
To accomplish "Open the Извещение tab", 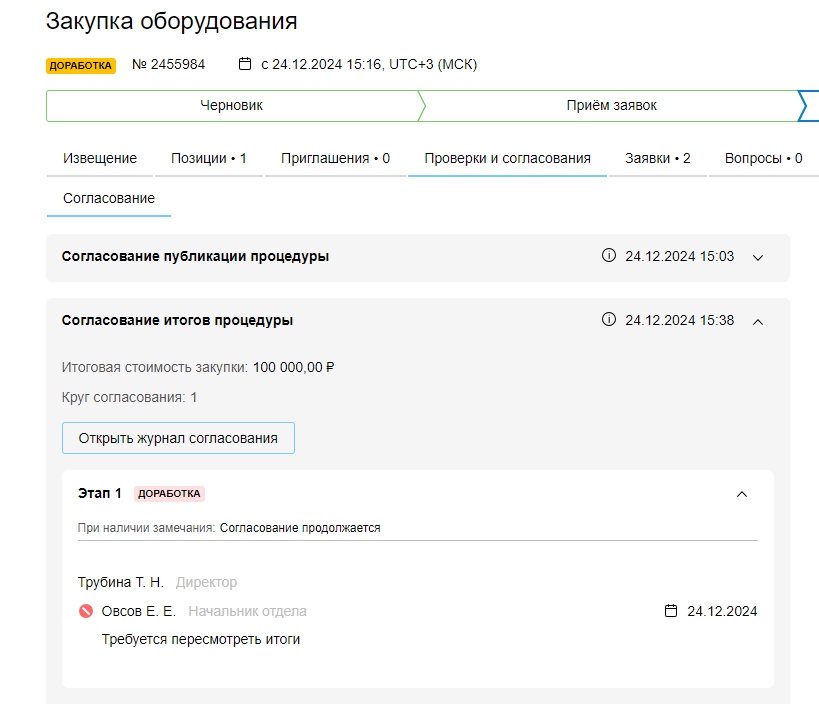I will click(x=100, y=158).
